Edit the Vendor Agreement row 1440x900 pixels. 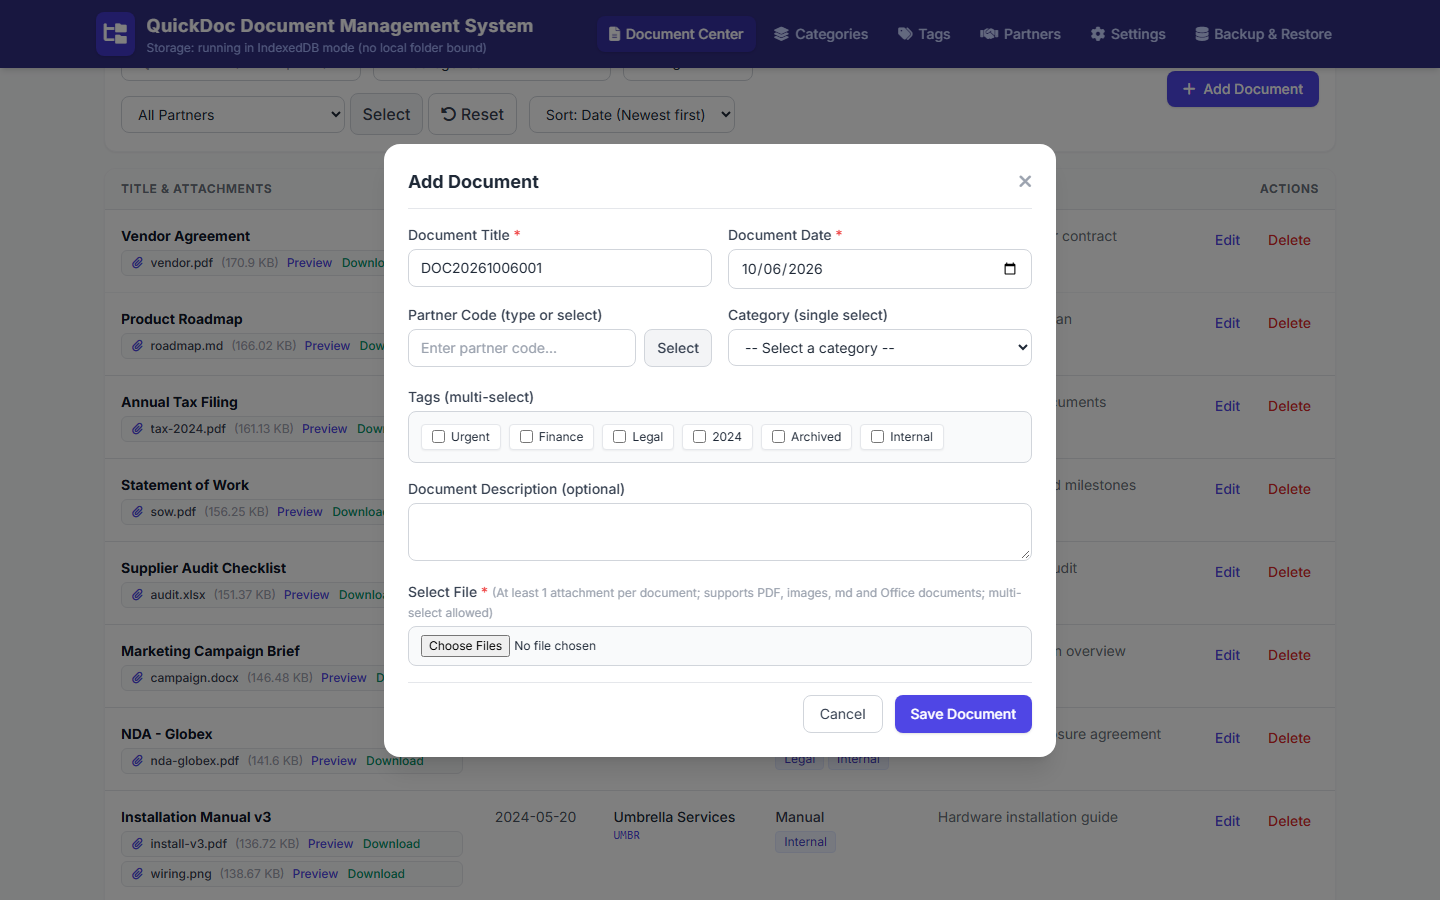click(1227, 240)
